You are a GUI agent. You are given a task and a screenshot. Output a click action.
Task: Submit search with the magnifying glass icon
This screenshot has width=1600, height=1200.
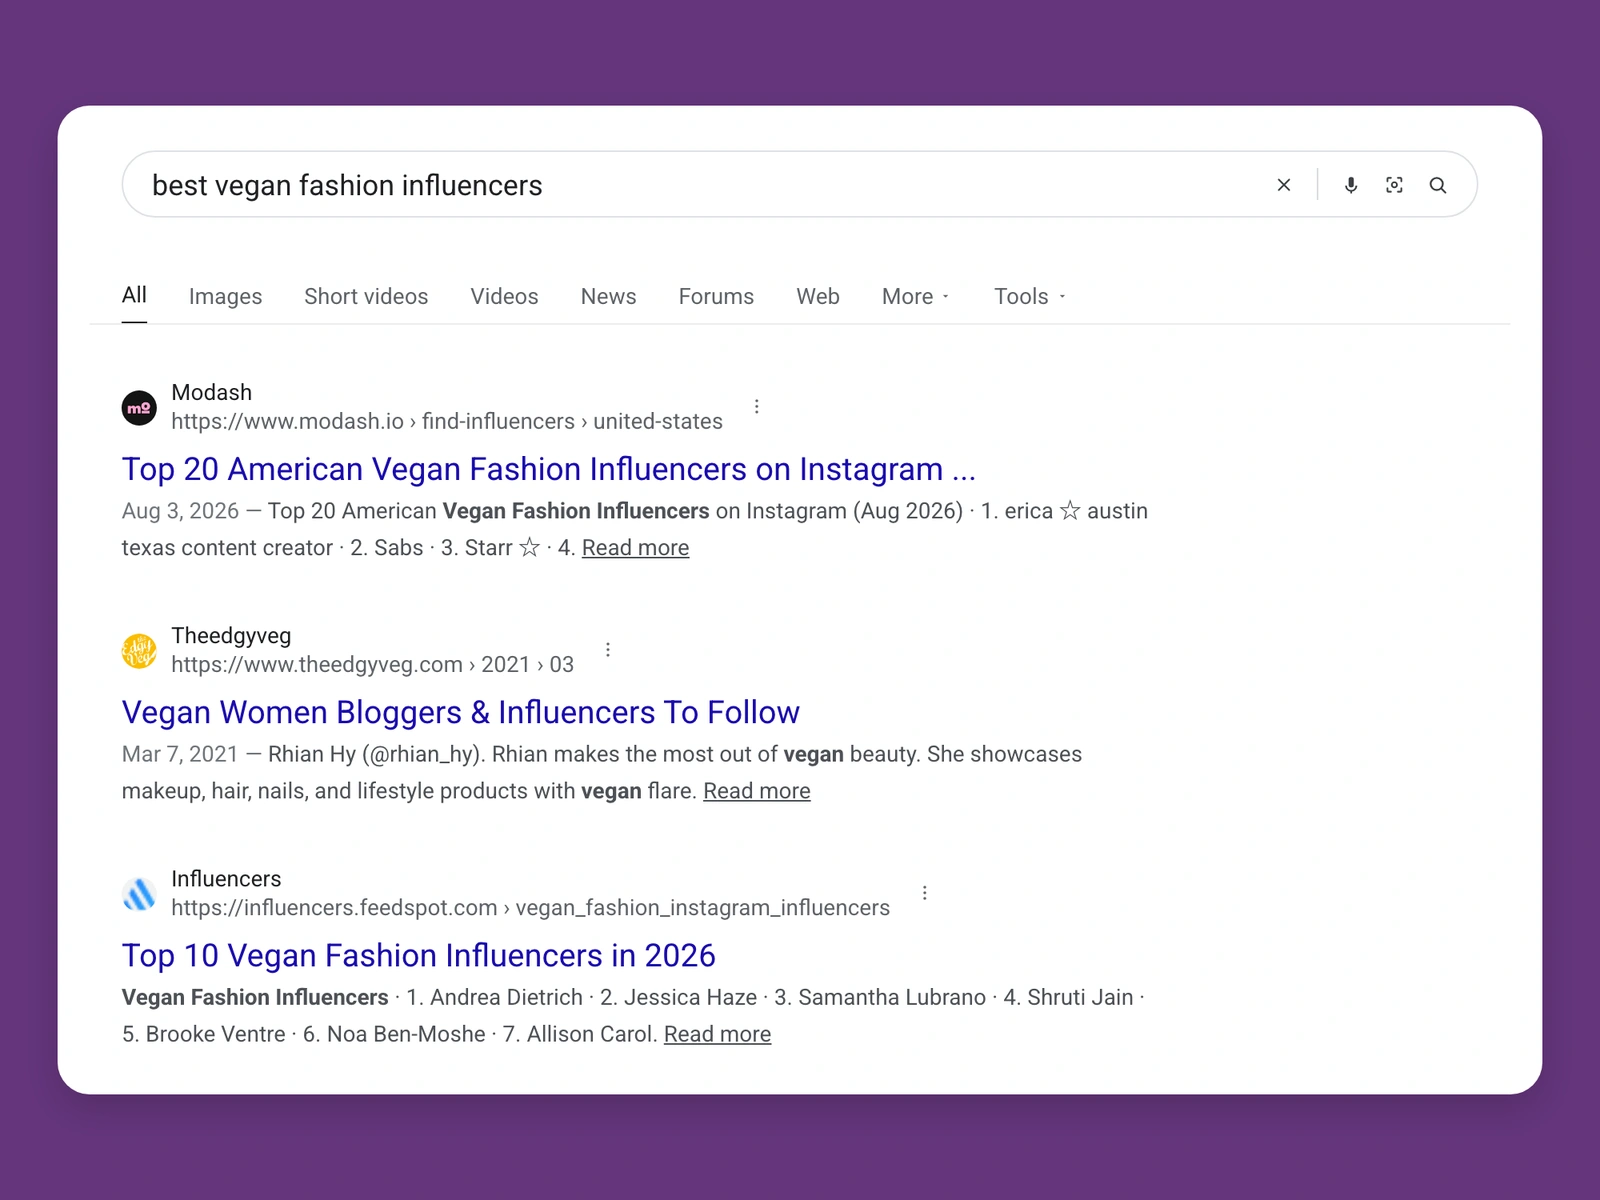[x=1438, y=185]
